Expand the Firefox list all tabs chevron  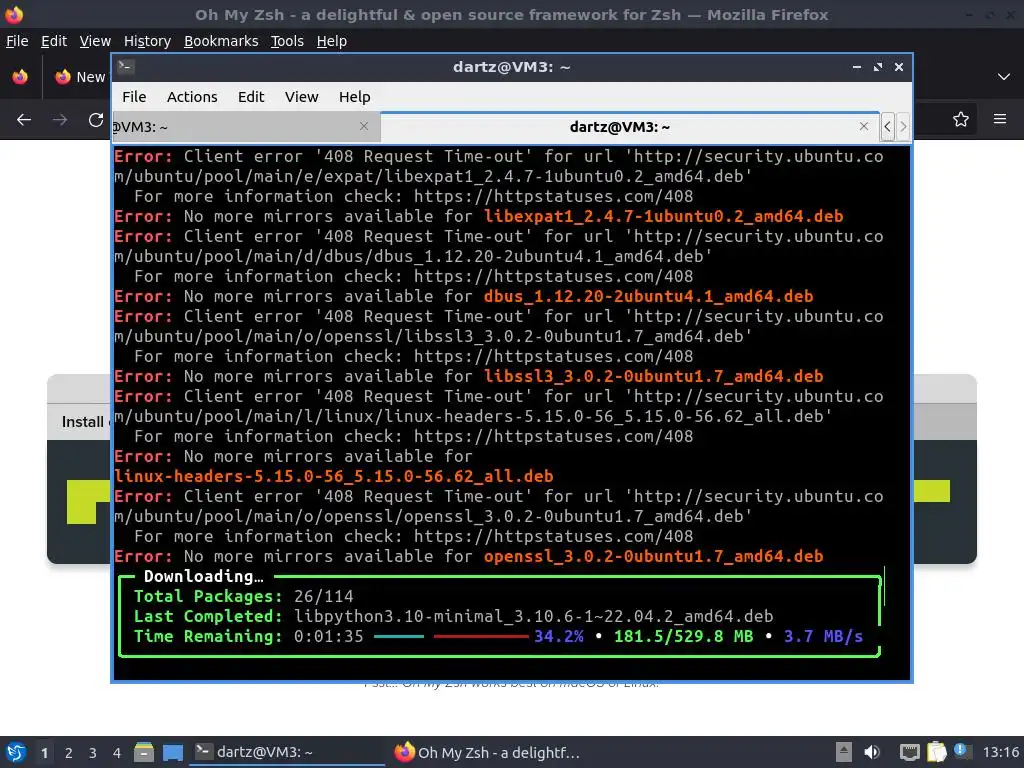(1004, 76)
